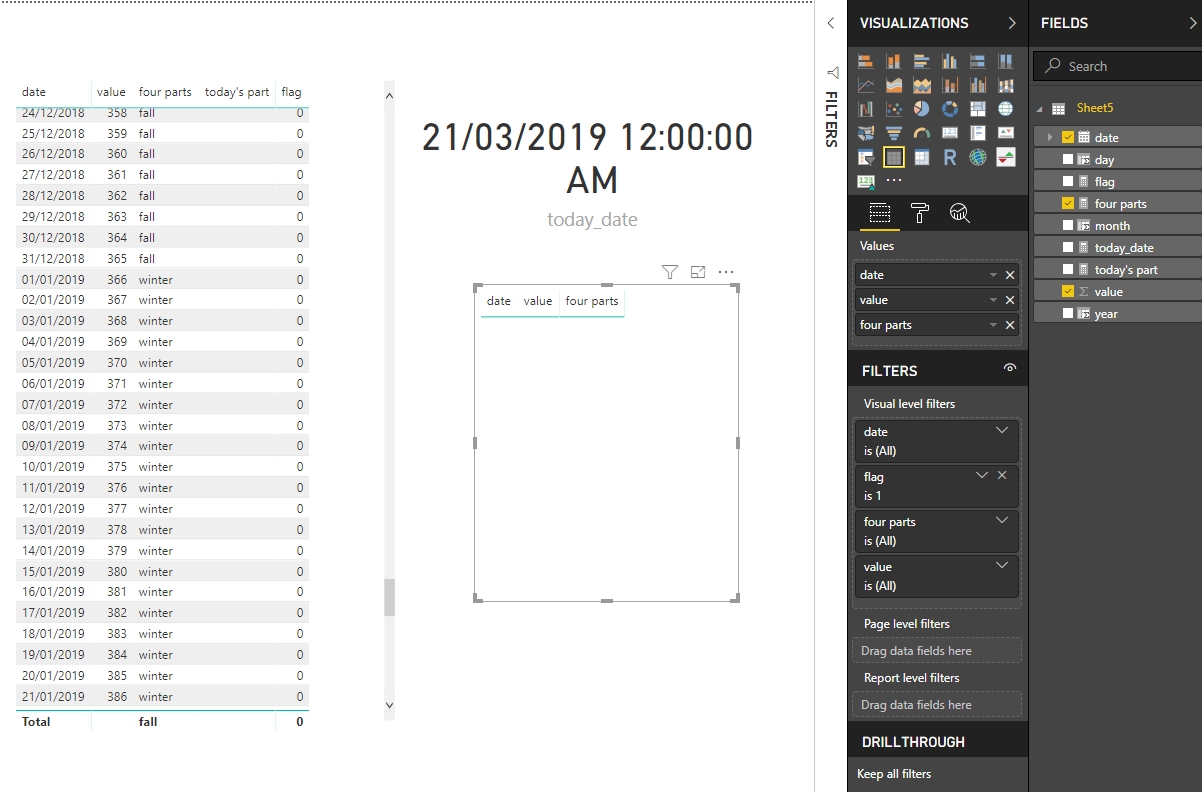1202x792 pixels.
Task: Select the filled map visualization
Action: click(866, 133)
